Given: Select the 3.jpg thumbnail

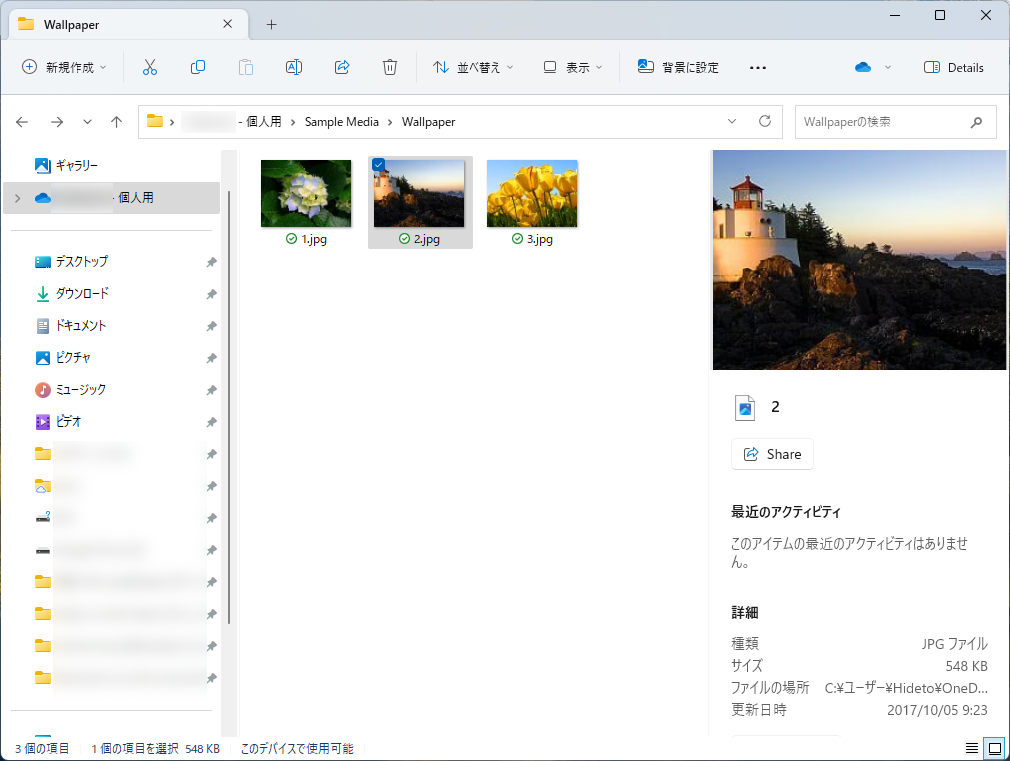Looking at the screenshot, I should coord(531,193).
